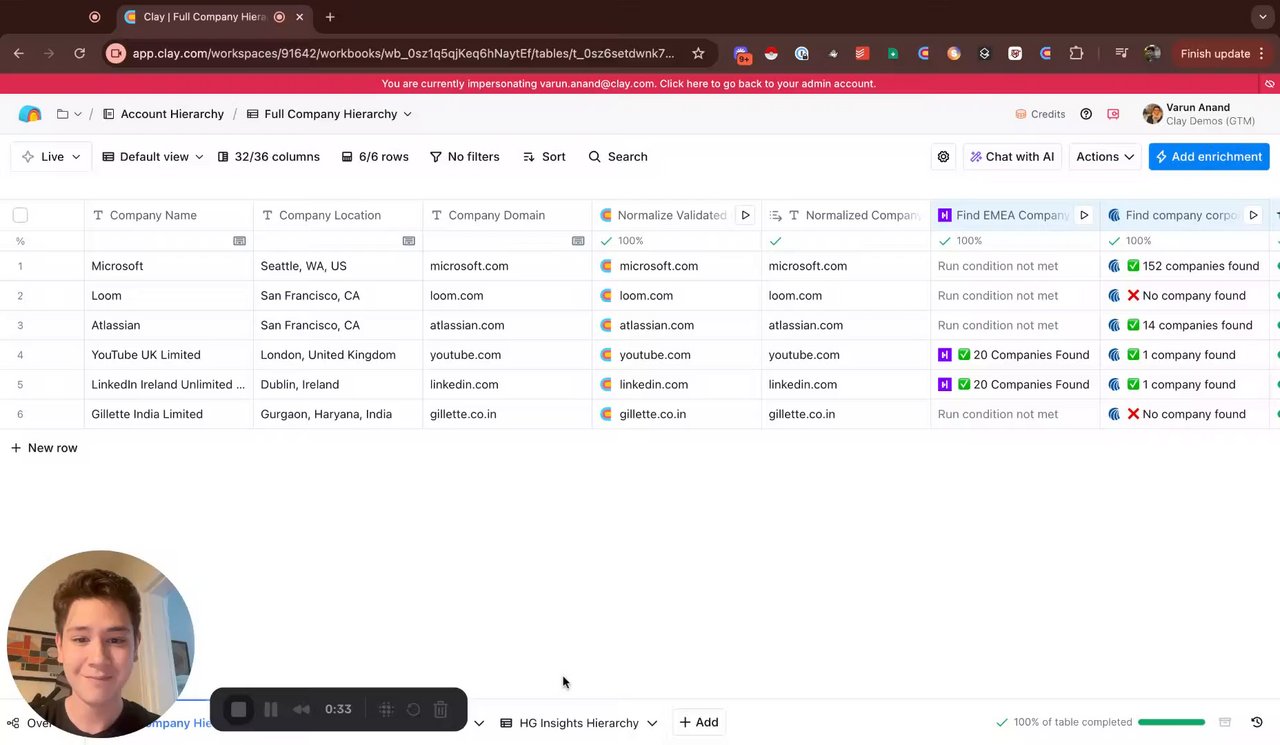1280x745 pixels.
Task: Click Add enrichment button
Action: [x=1209, y=157]
